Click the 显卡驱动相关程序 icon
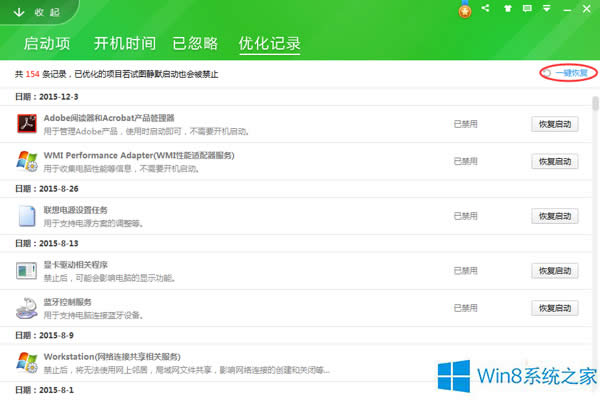The height and width of the screenshot is (400, 600). pyautogui.click(x=26, y=271)
